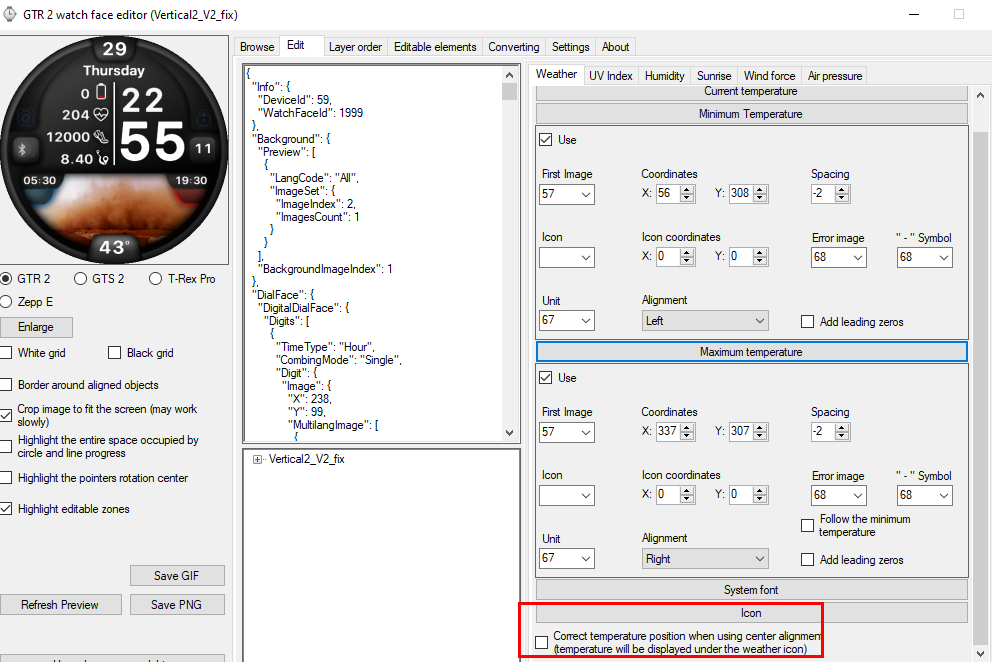Increase Maximum temperature X coordinate 337
Viewport: 992px width, 662px height.
click(x=687, y=428)
